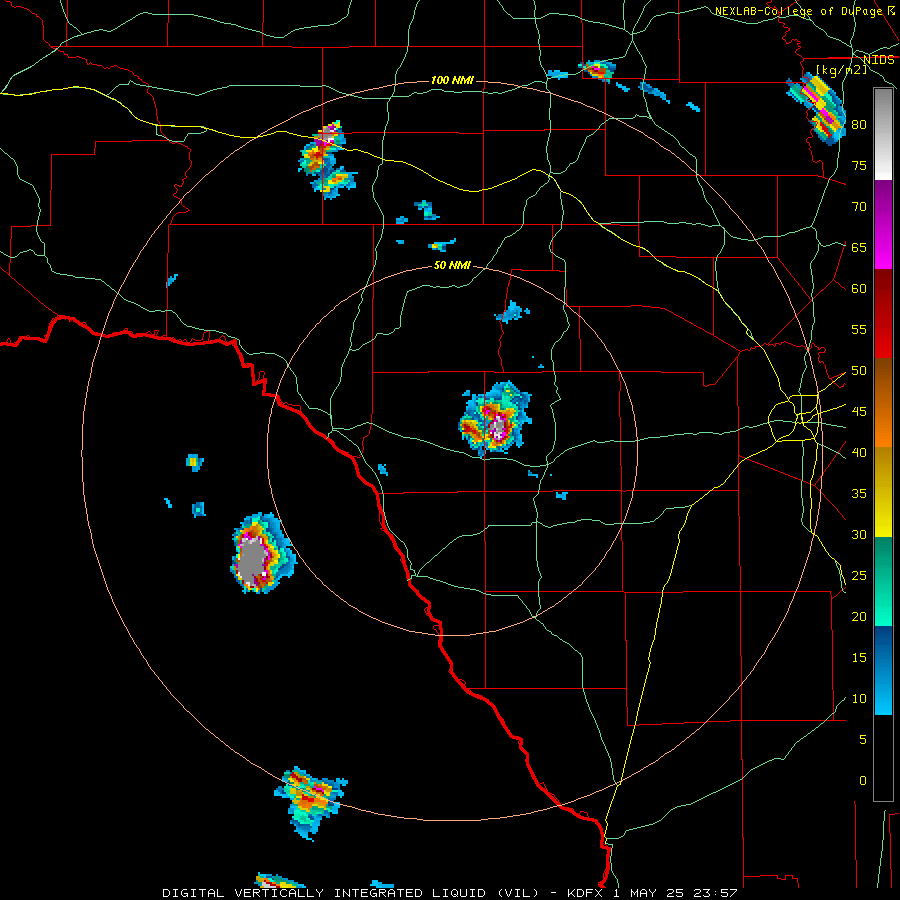Click the 100 NMI range ring label
The width and height of the screenshot is (900, 900).
(452, 80)
